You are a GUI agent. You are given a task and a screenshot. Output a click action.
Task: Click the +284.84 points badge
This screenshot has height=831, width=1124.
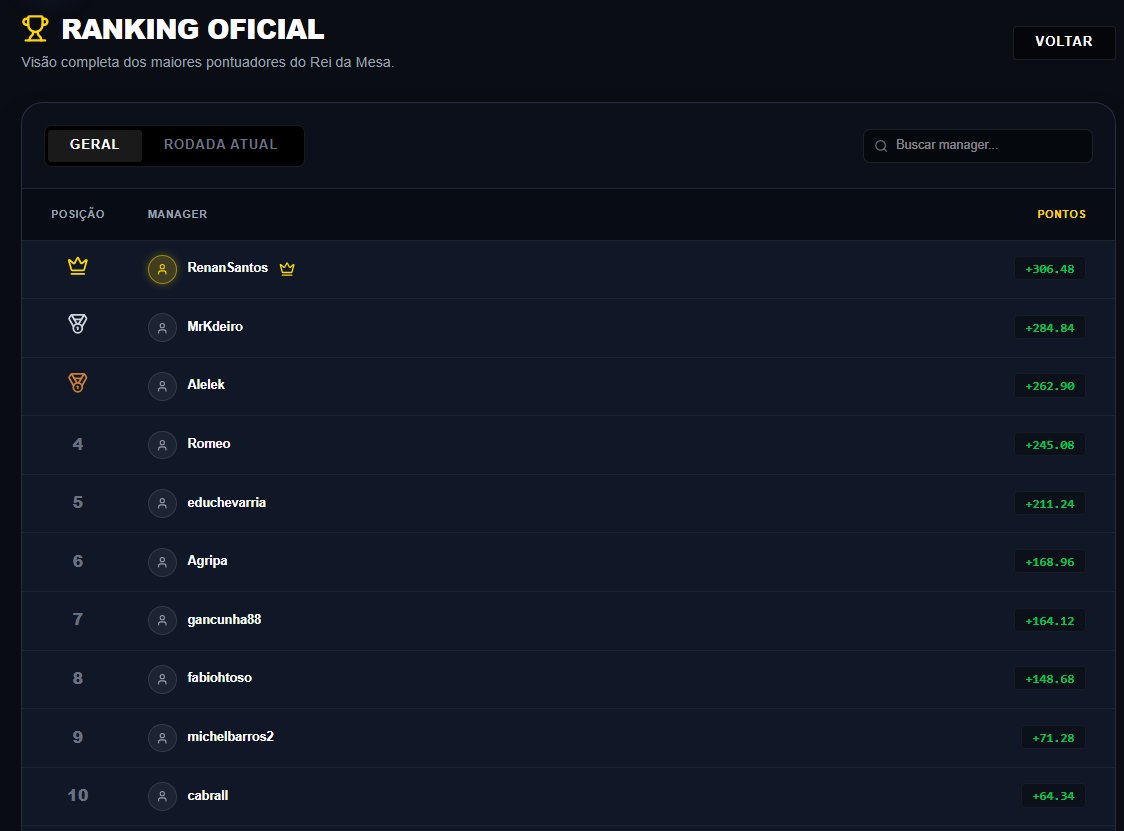1049,328
